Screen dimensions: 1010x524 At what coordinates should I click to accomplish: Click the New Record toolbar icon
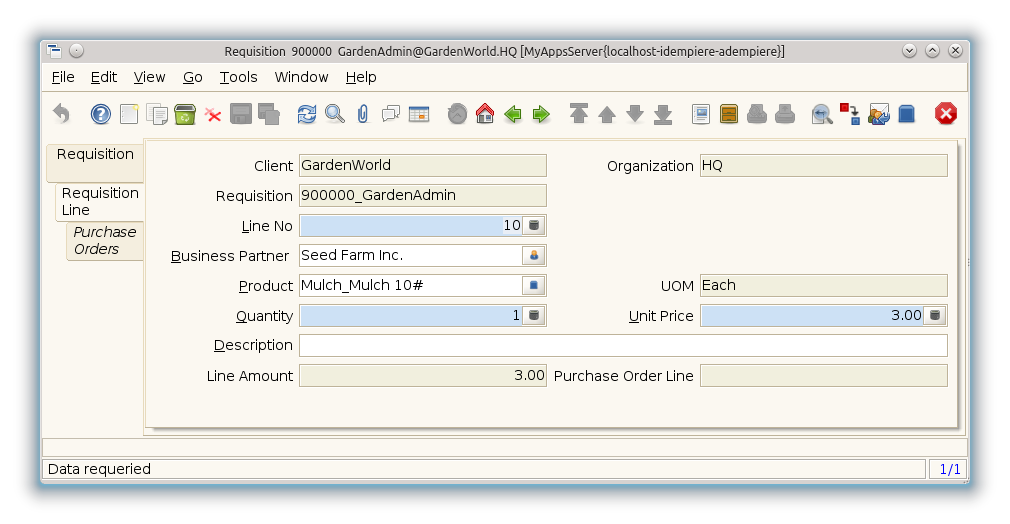point(129,114)
